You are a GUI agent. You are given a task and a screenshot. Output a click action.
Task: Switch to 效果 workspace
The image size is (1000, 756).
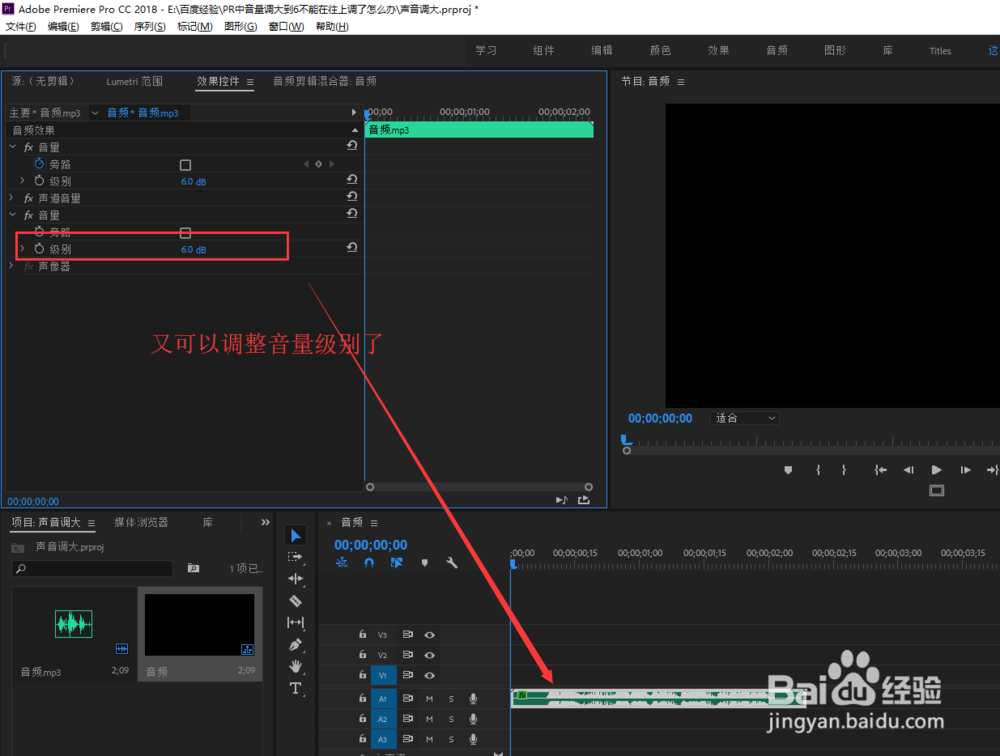pyautogui.click(x=718, y=50)
